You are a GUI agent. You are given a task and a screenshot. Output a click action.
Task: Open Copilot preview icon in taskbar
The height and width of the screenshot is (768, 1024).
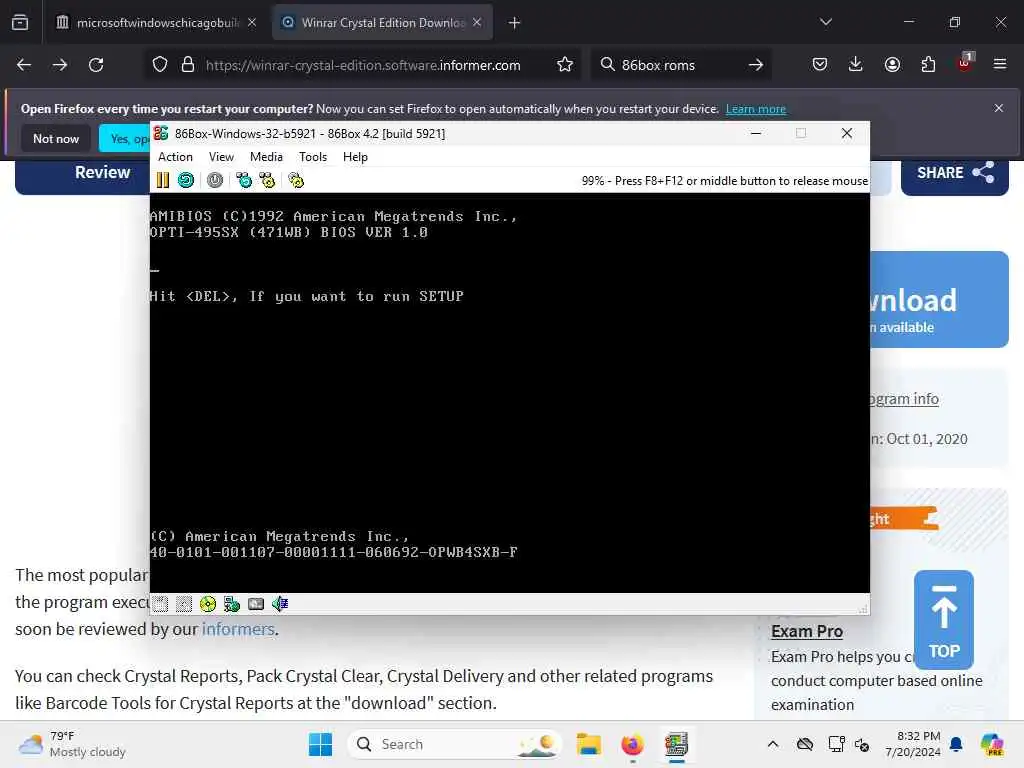(x=992, y=744)
